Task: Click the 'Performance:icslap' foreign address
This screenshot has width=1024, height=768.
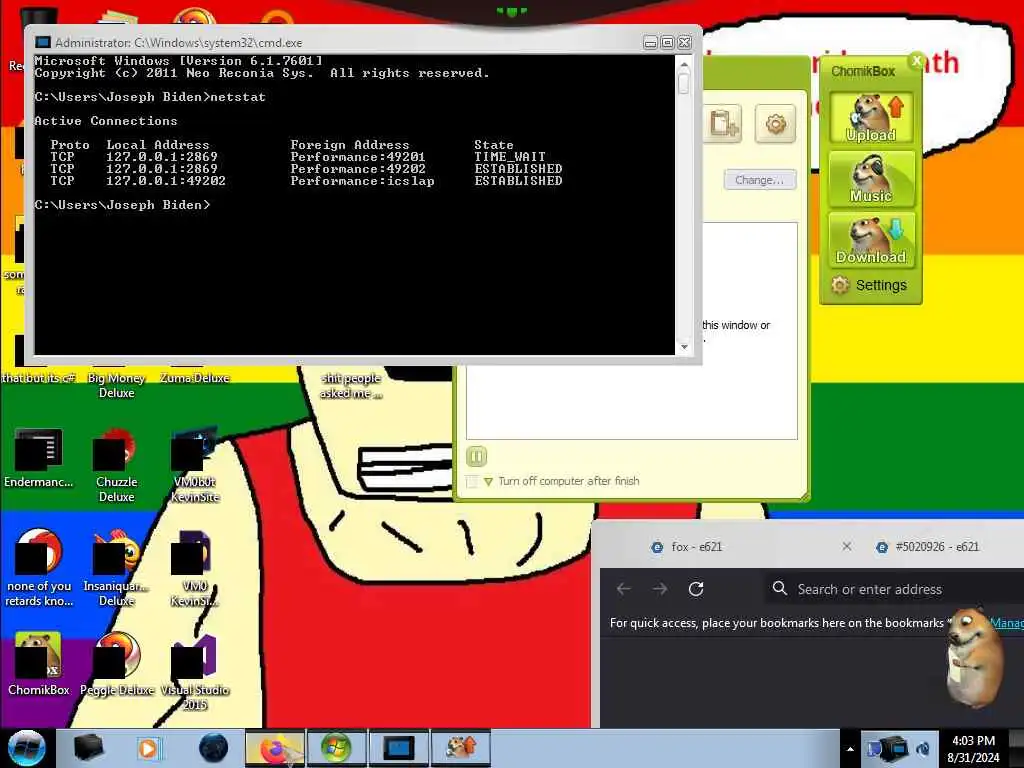Action: pyautogui.click(x=362, y=181)
